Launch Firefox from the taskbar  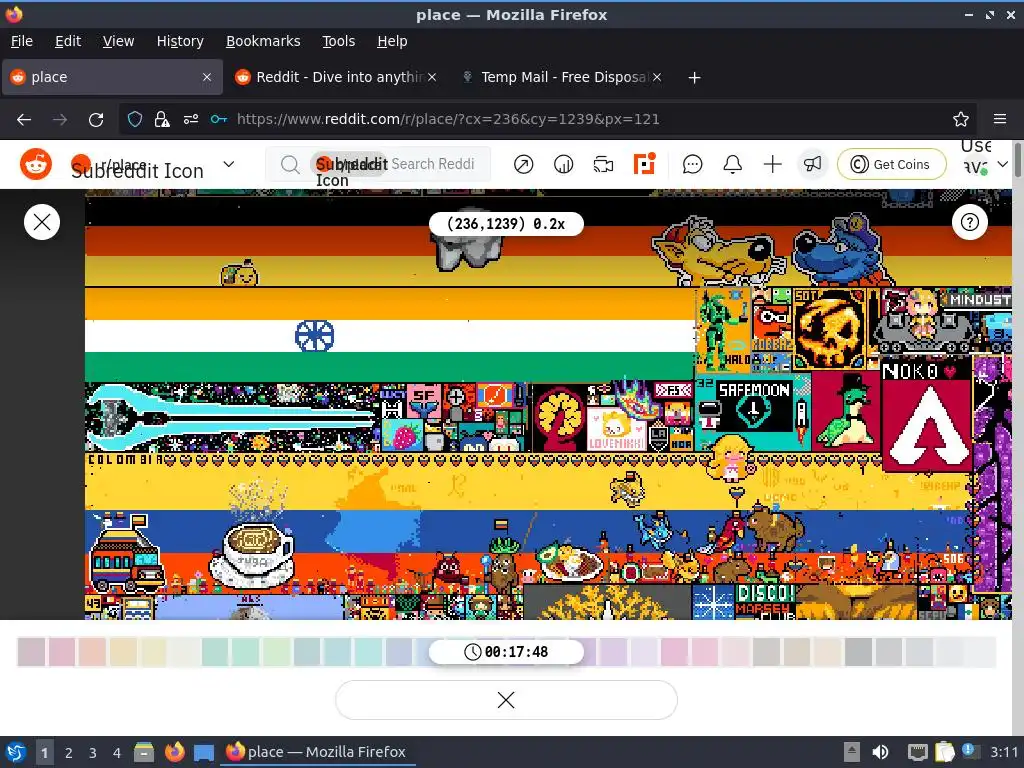[174, 752]
